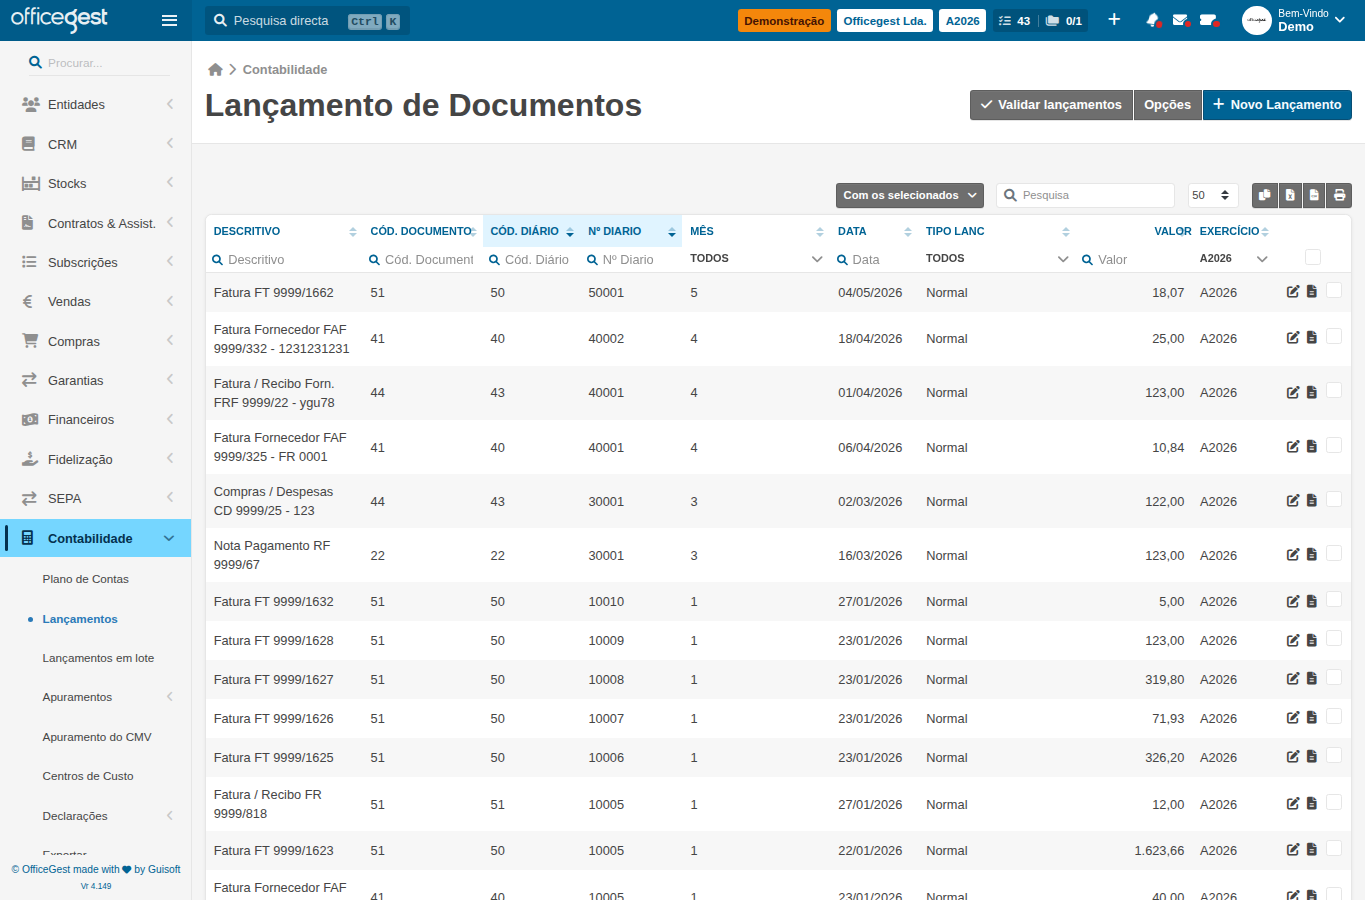Toggle the hamburger sidebar menu icon
Viewport: 1365px width, 900px height.
pyautogui.click(x=169, y=20)
